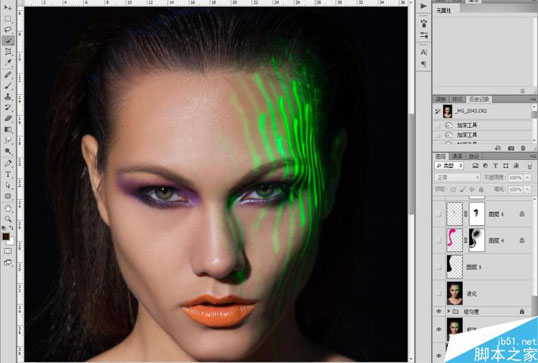The image size is (538, 363).
Task: Filter layers by type layers
Action: click(495, 166)
